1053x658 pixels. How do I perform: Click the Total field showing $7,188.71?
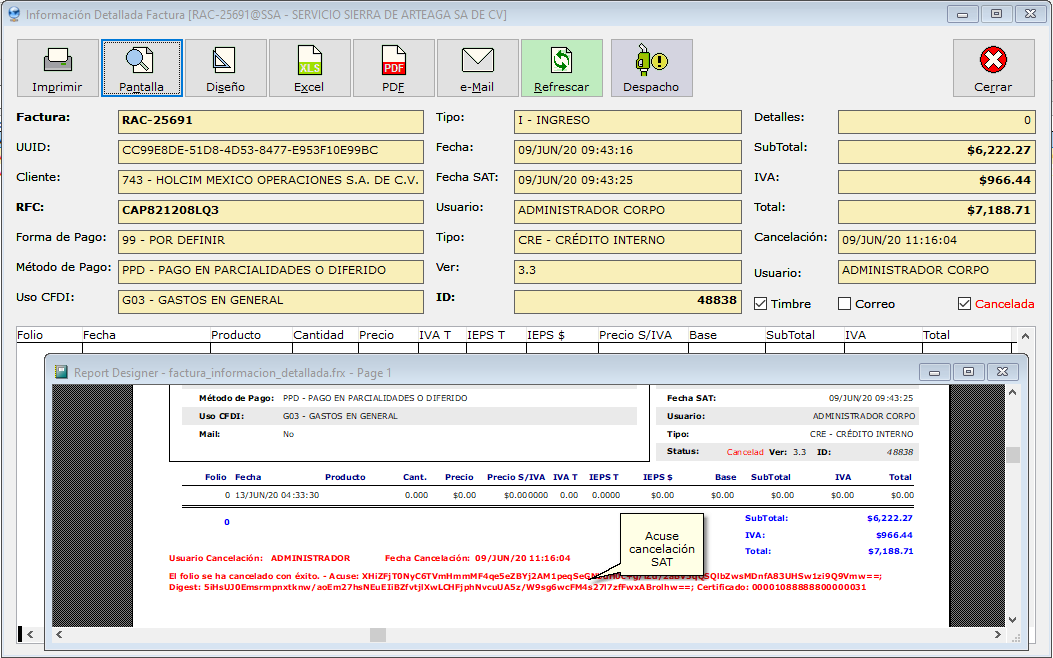[x=936, y=211]
